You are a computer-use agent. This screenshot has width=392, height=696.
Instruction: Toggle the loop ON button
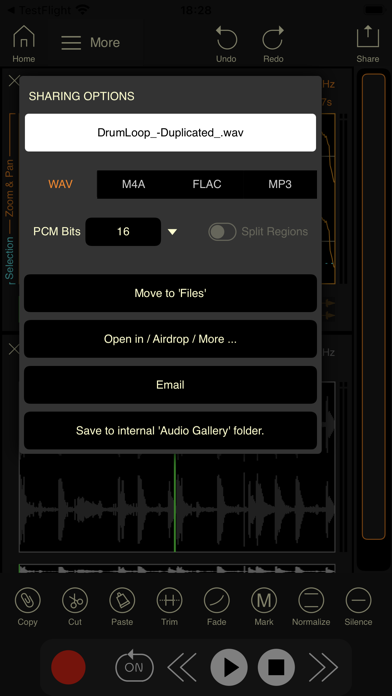point(134,667)
